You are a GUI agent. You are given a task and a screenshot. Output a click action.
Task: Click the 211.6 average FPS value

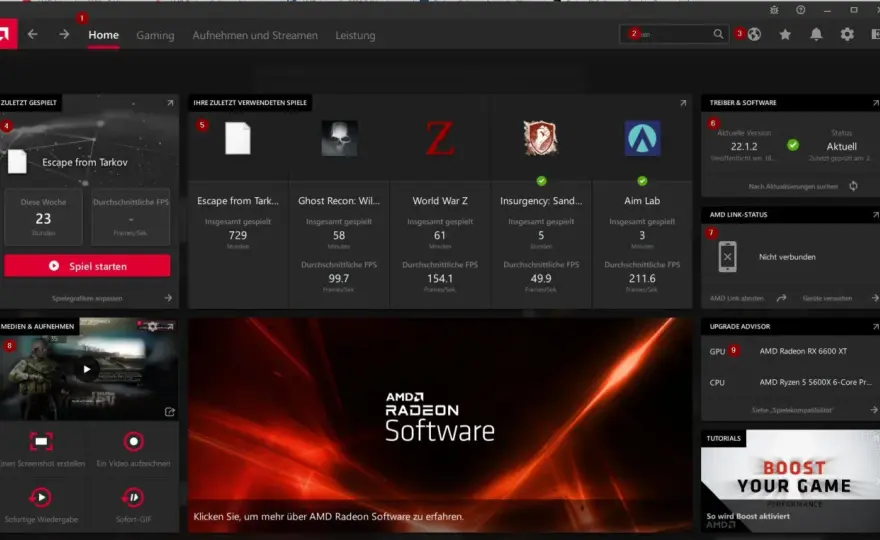(642, 278)
